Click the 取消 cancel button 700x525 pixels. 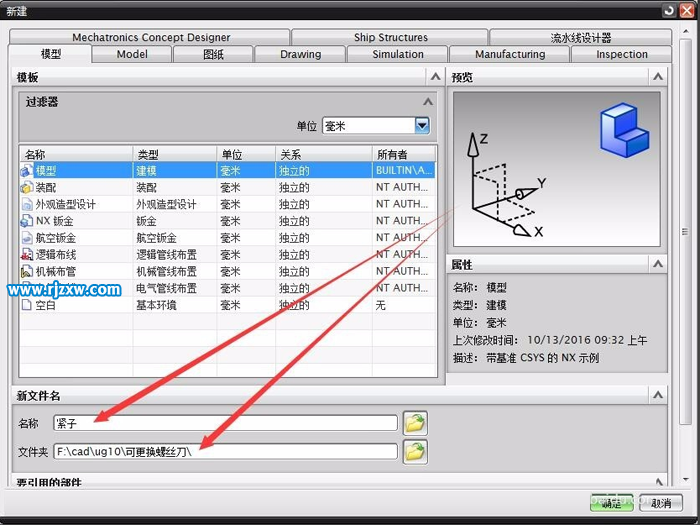661,503
